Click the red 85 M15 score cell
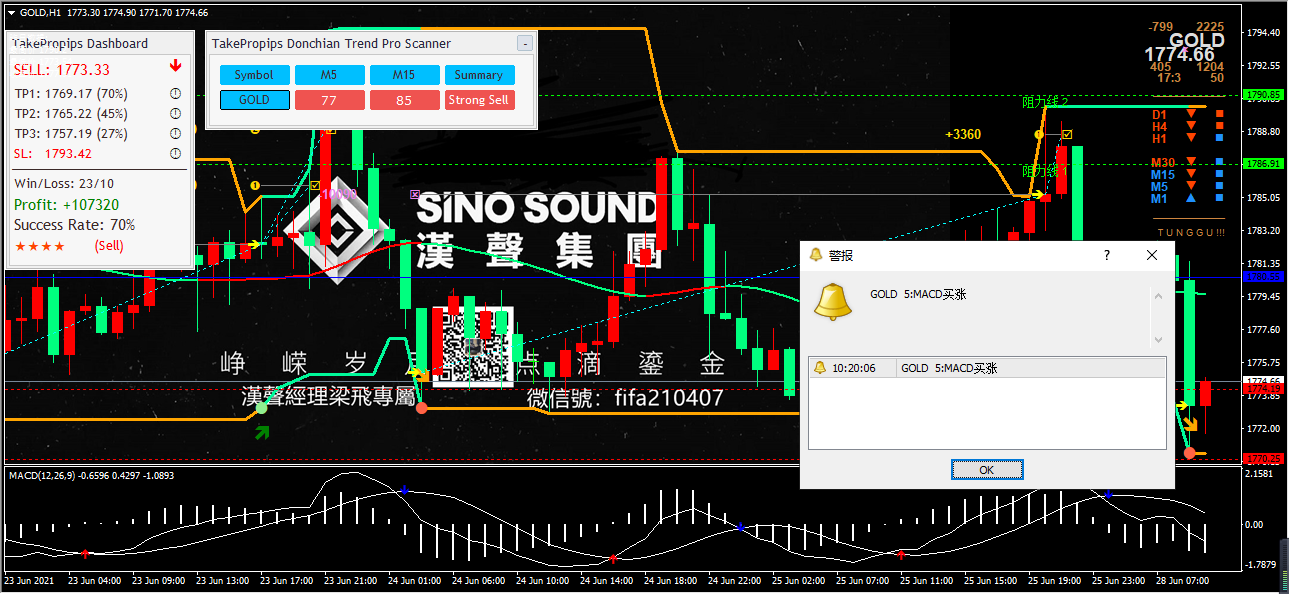 (x=404, y=100)
